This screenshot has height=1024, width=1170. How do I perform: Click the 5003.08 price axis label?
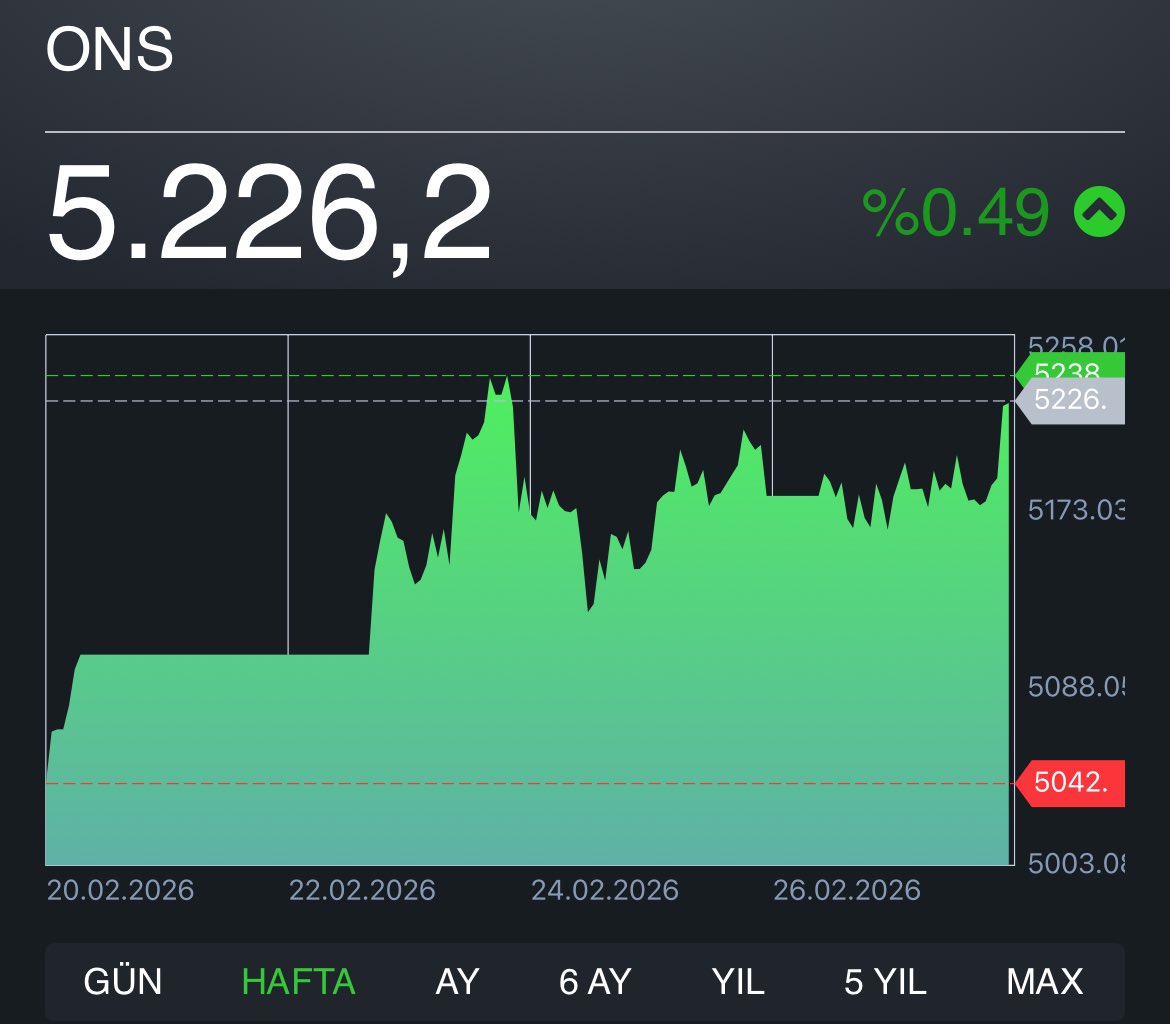point(1076,864)
